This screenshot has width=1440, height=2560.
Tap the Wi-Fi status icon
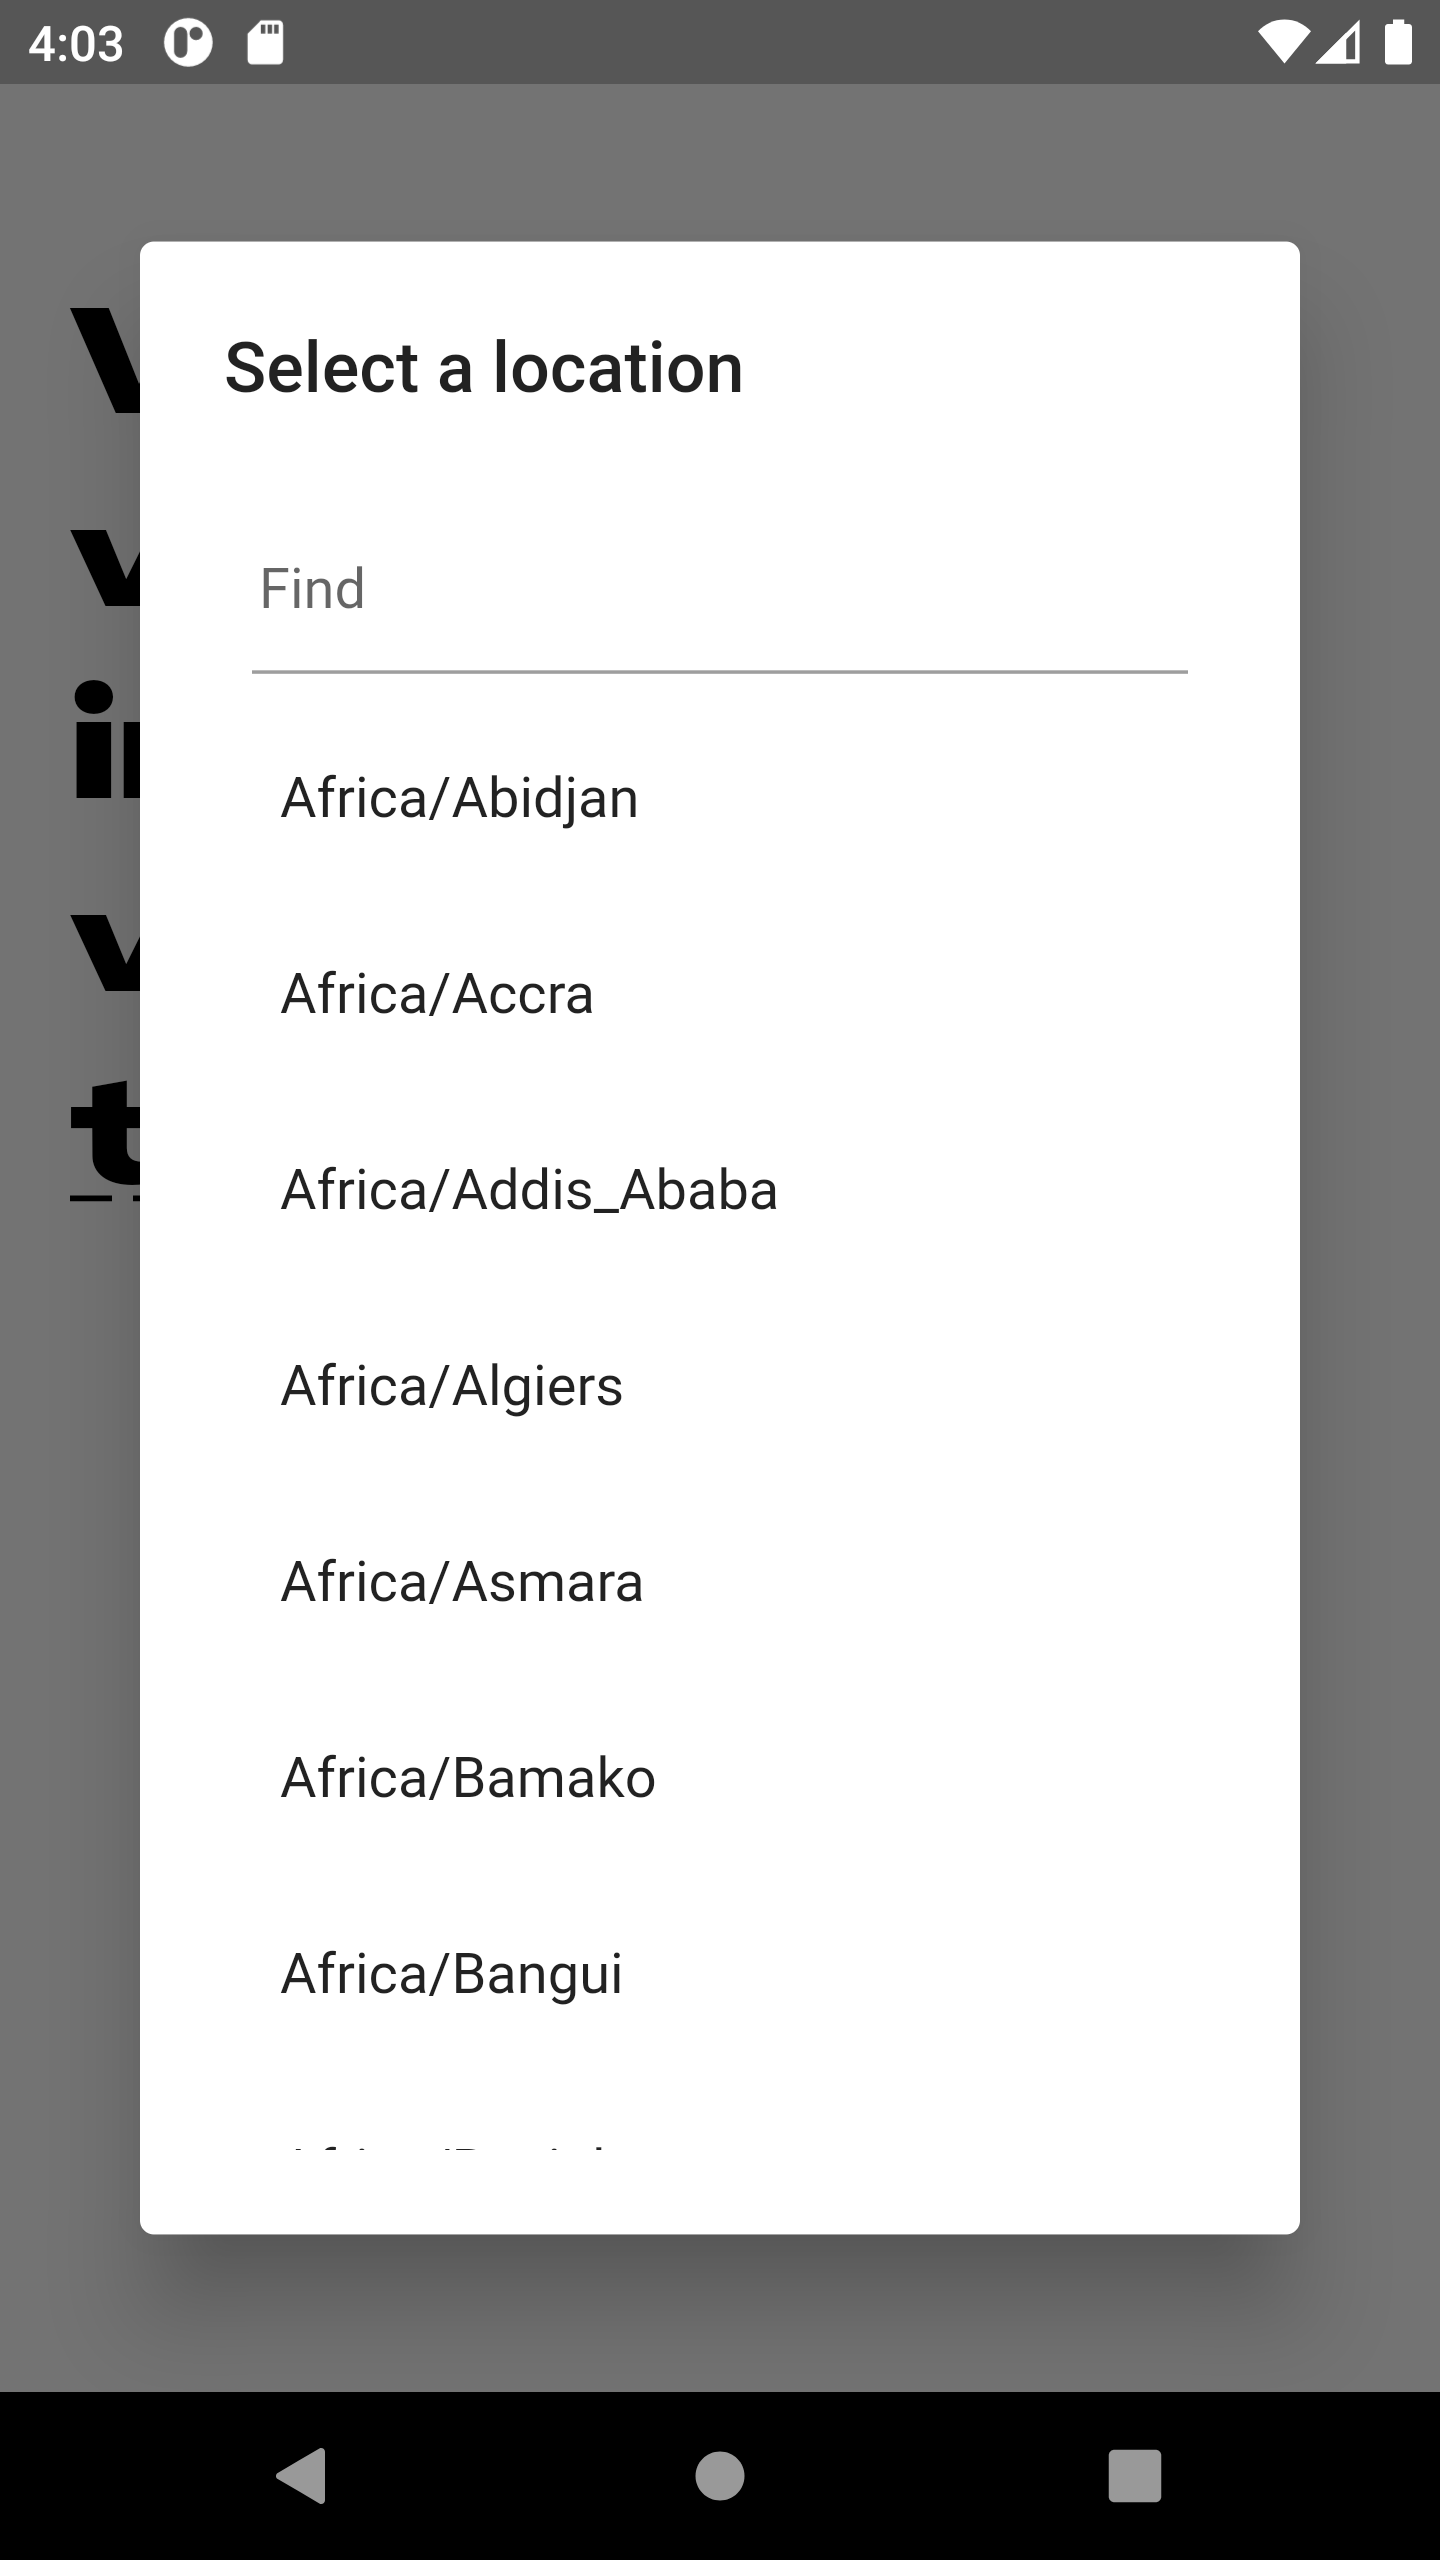pyautogui.click(x=1284, y=43)
